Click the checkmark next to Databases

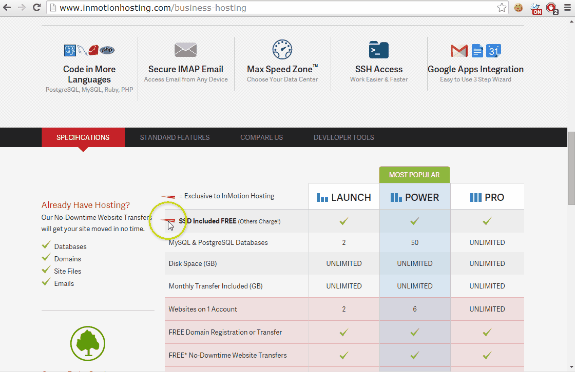46,245
